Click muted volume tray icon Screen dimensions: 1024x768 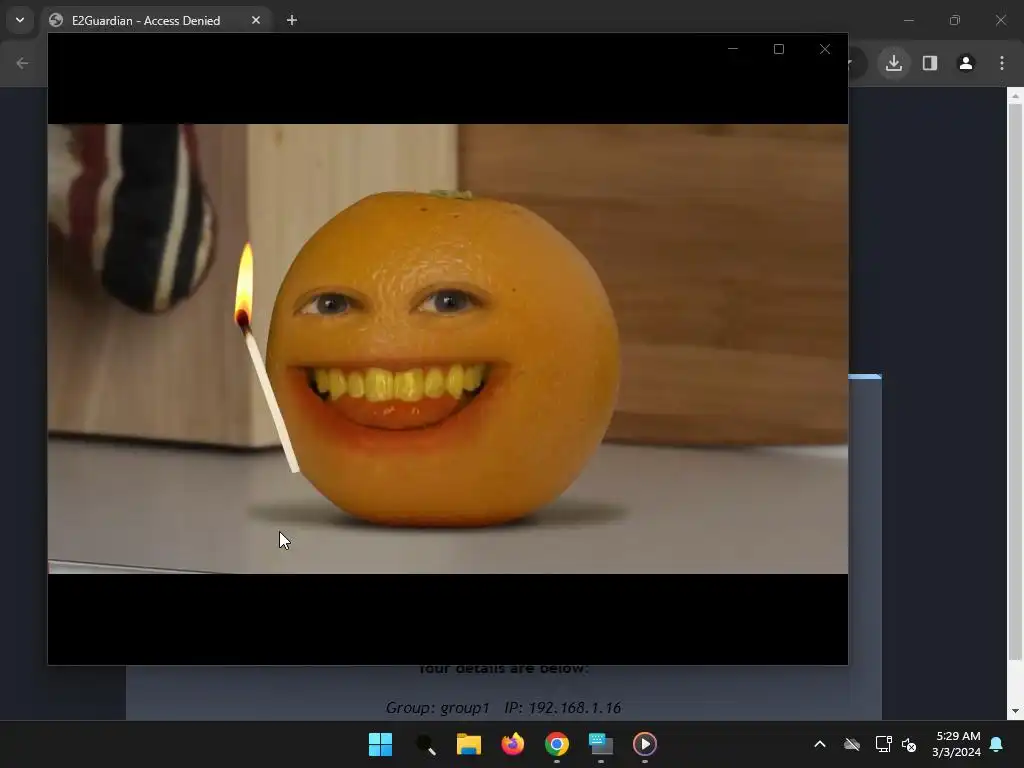(x=908, y=744)
